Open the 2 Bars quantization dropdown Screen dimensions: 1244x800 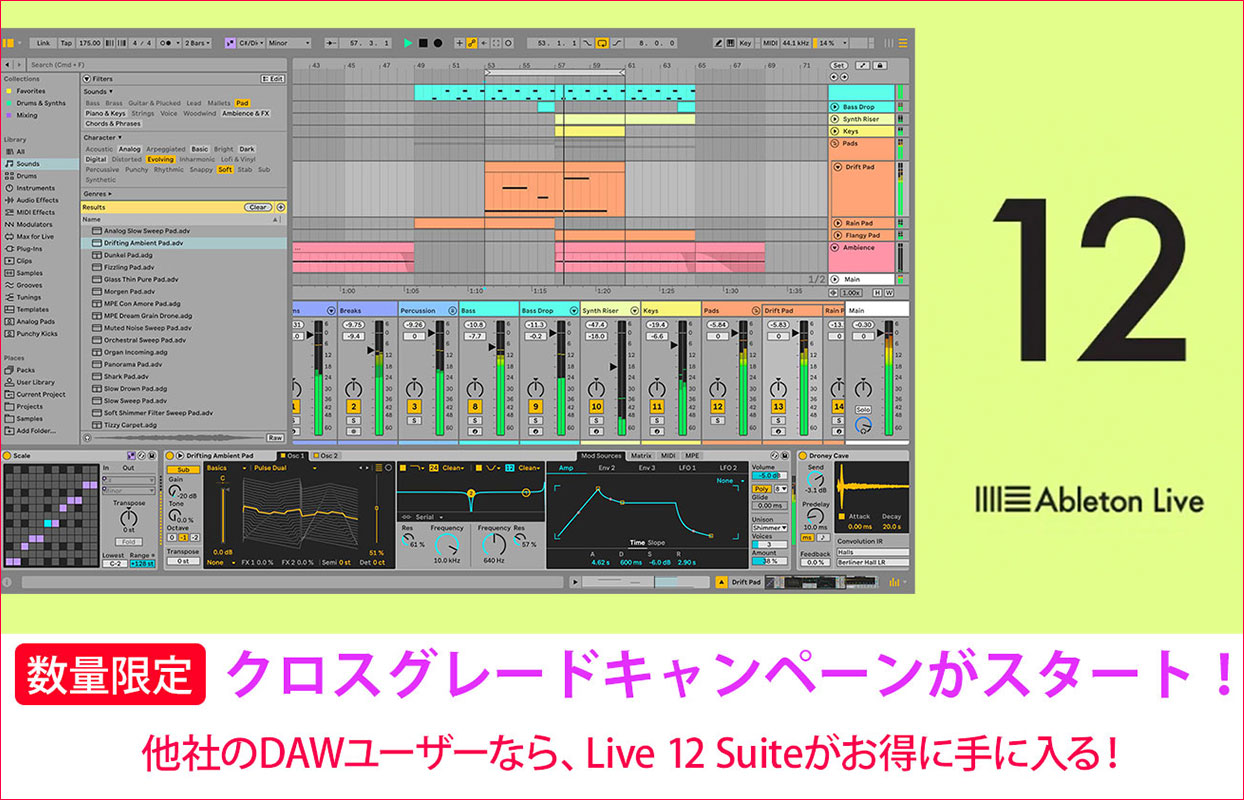(x=197, y=43)
